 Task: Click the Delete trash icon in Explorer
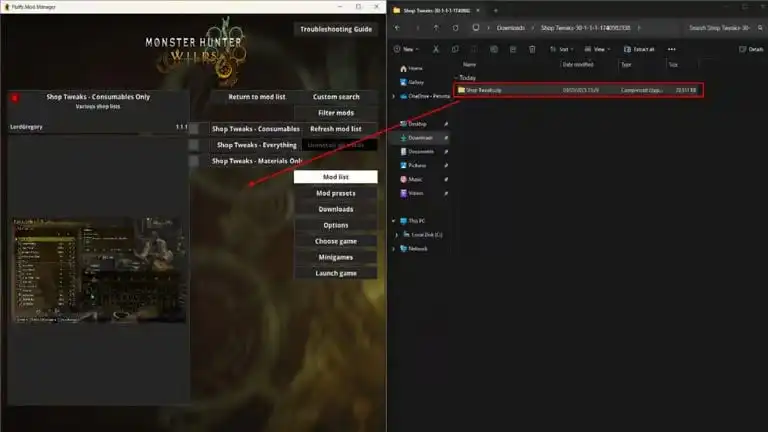coord(532,49)
